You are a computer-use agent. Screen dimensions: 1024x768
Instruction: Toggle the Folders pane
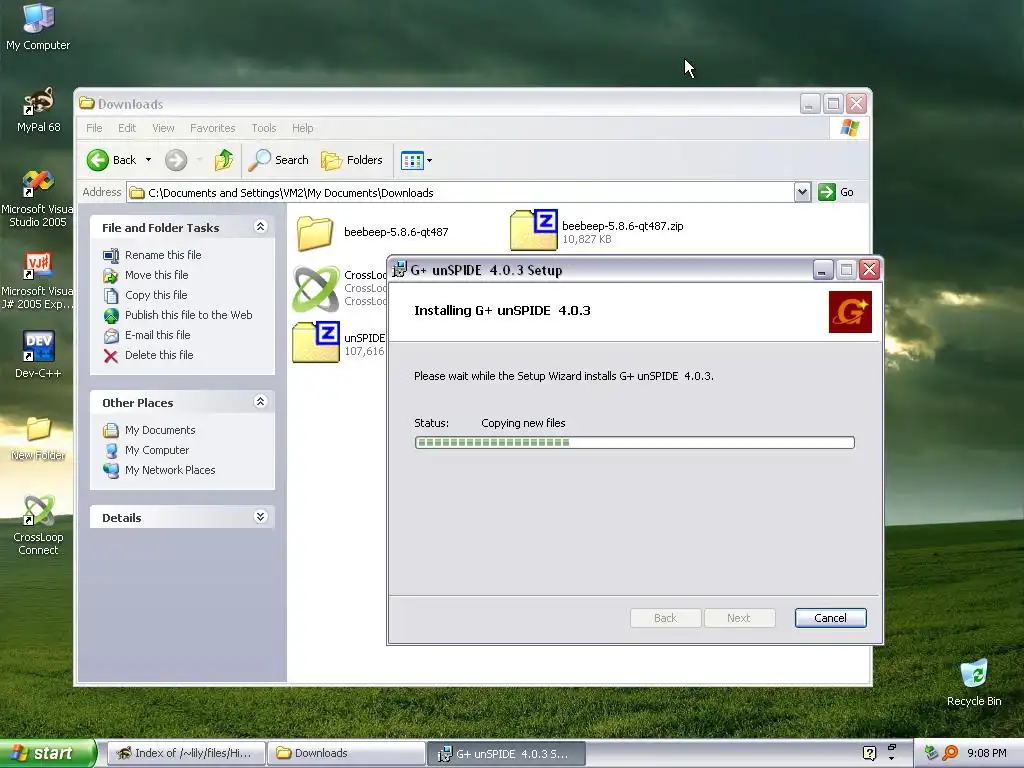(351, 160)
